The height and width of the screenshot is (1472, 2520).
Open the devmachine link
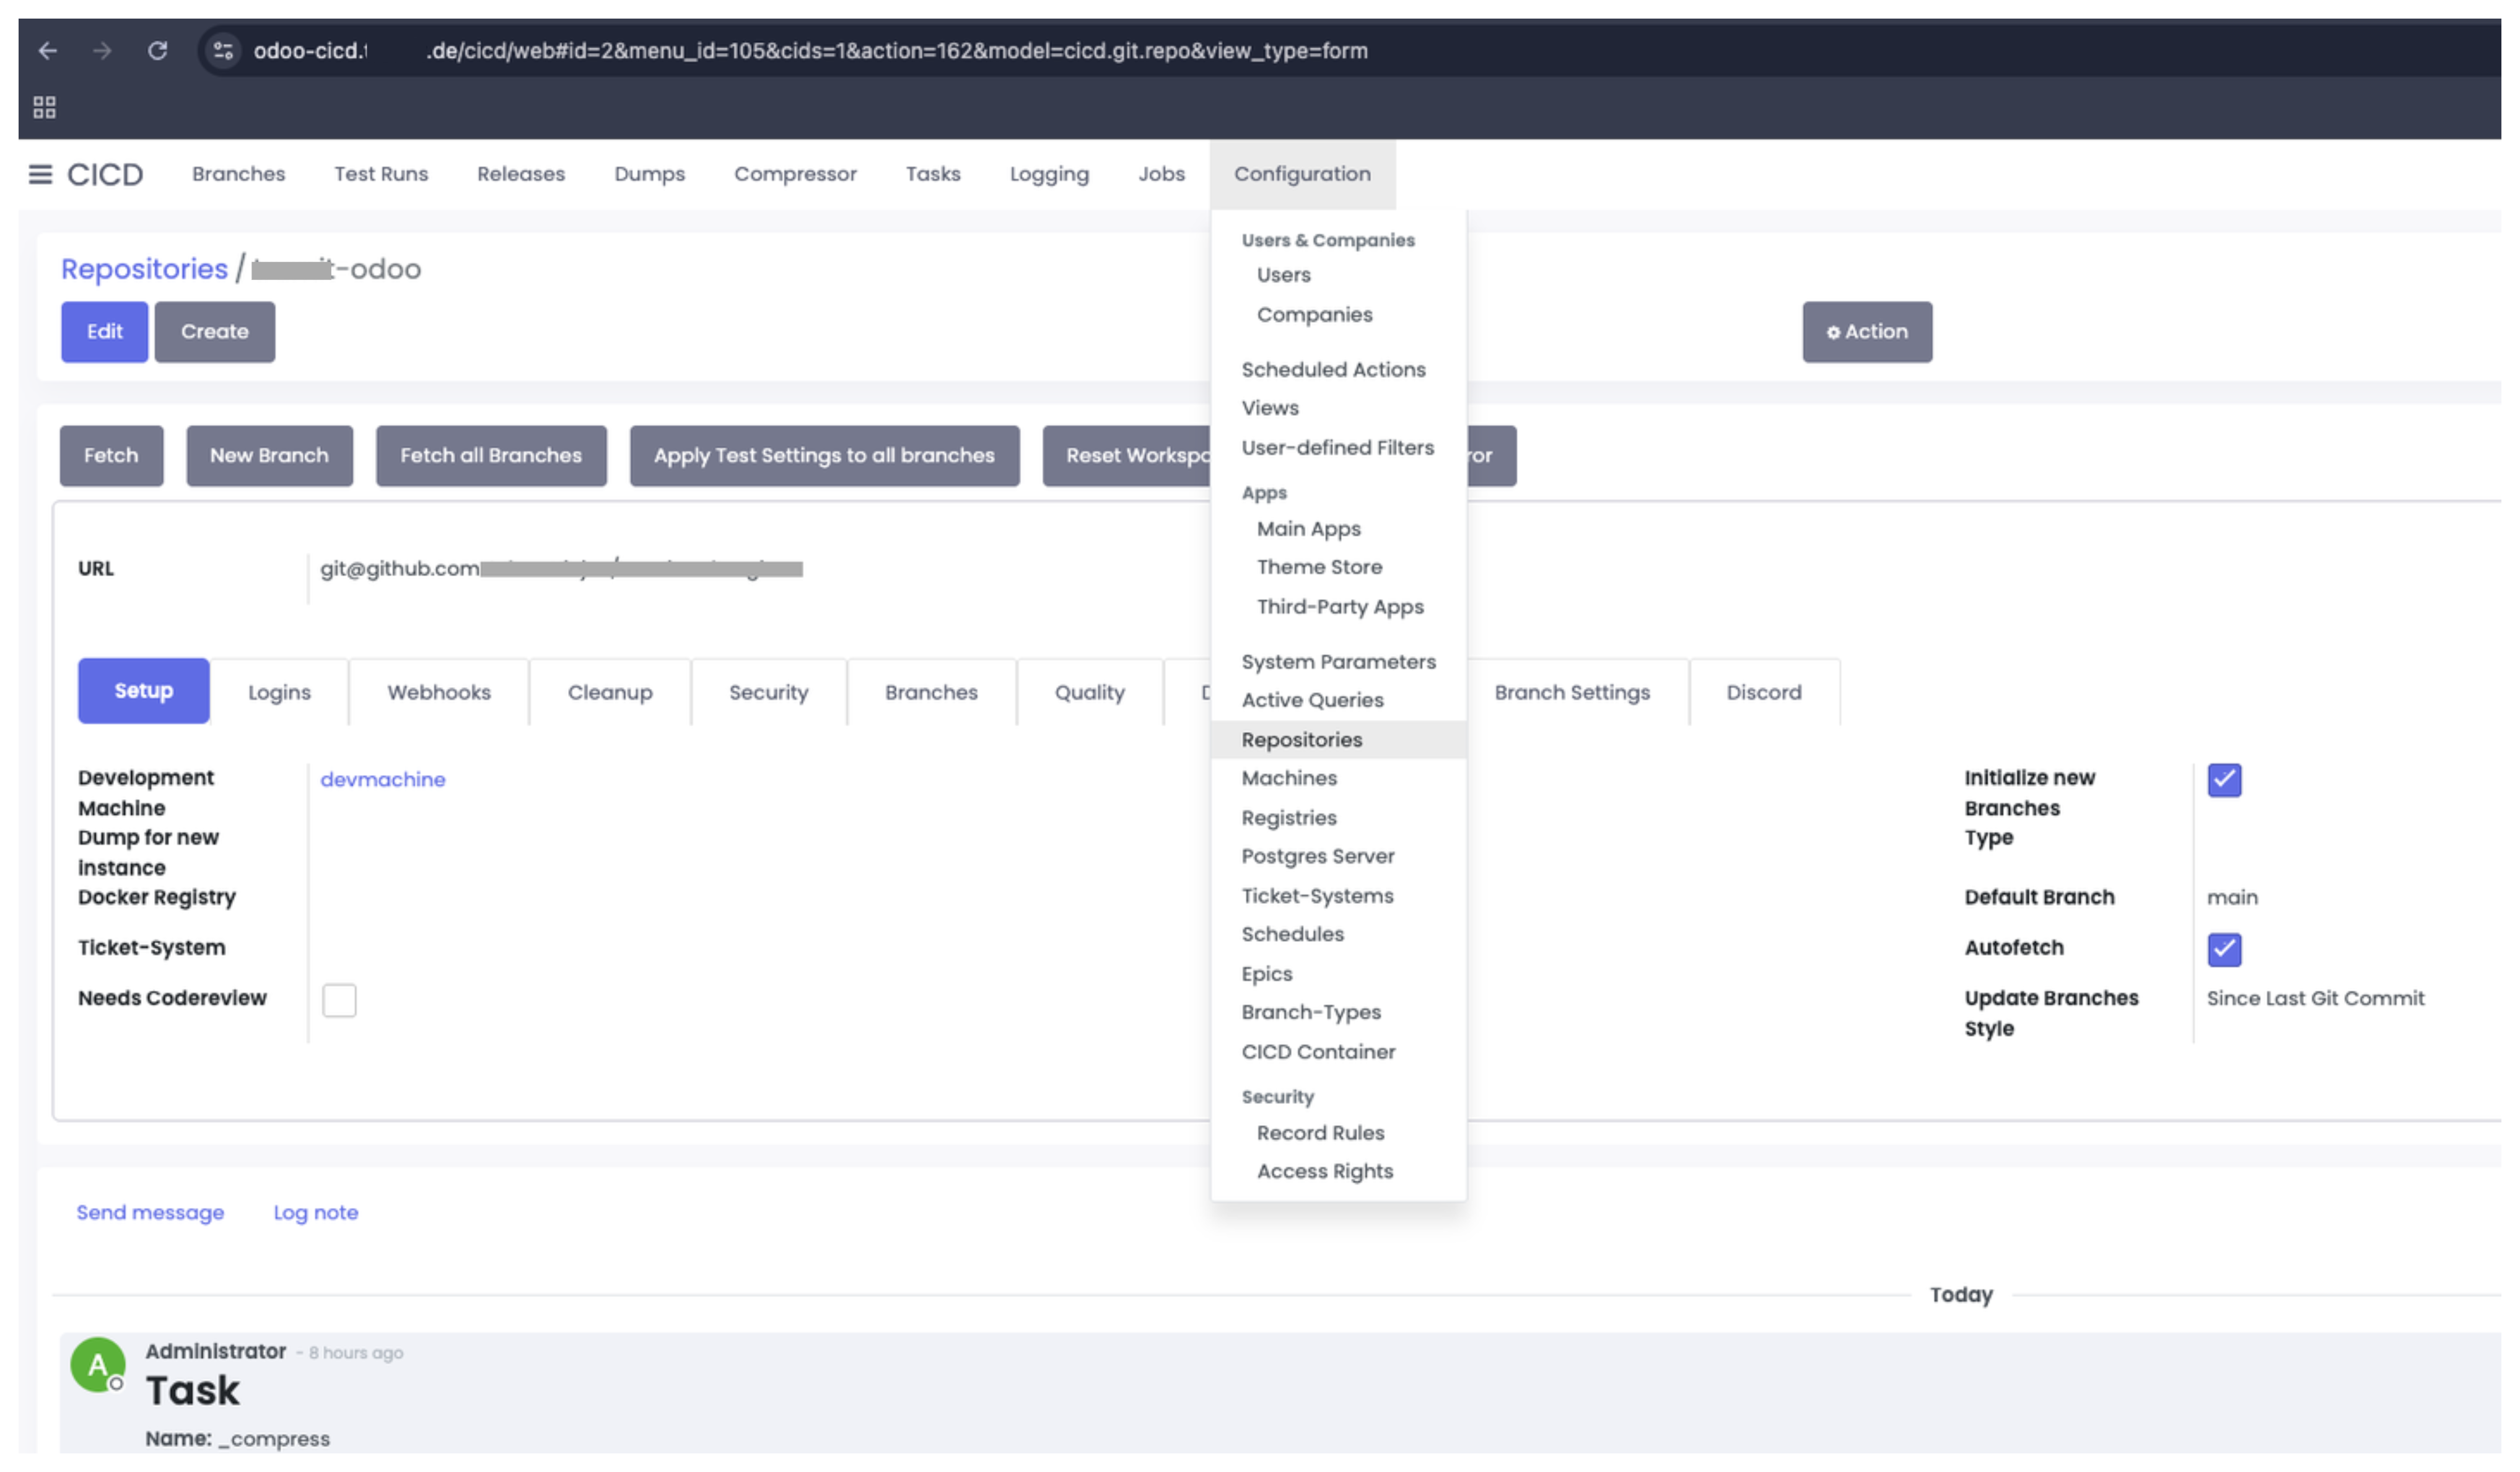(383, 780)
